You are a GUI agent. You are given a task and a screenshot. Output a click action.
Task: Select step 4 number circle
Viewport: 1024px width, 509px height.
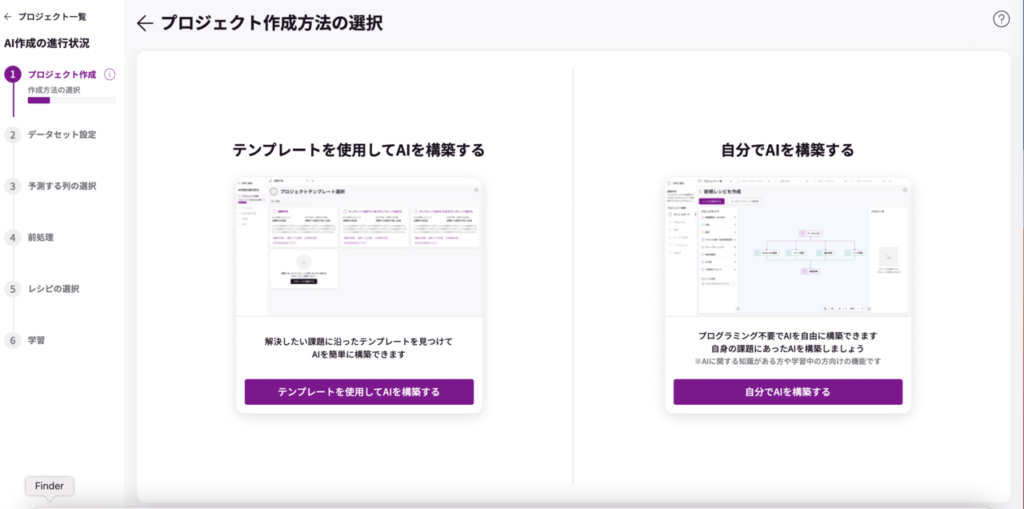click(12, 238)
